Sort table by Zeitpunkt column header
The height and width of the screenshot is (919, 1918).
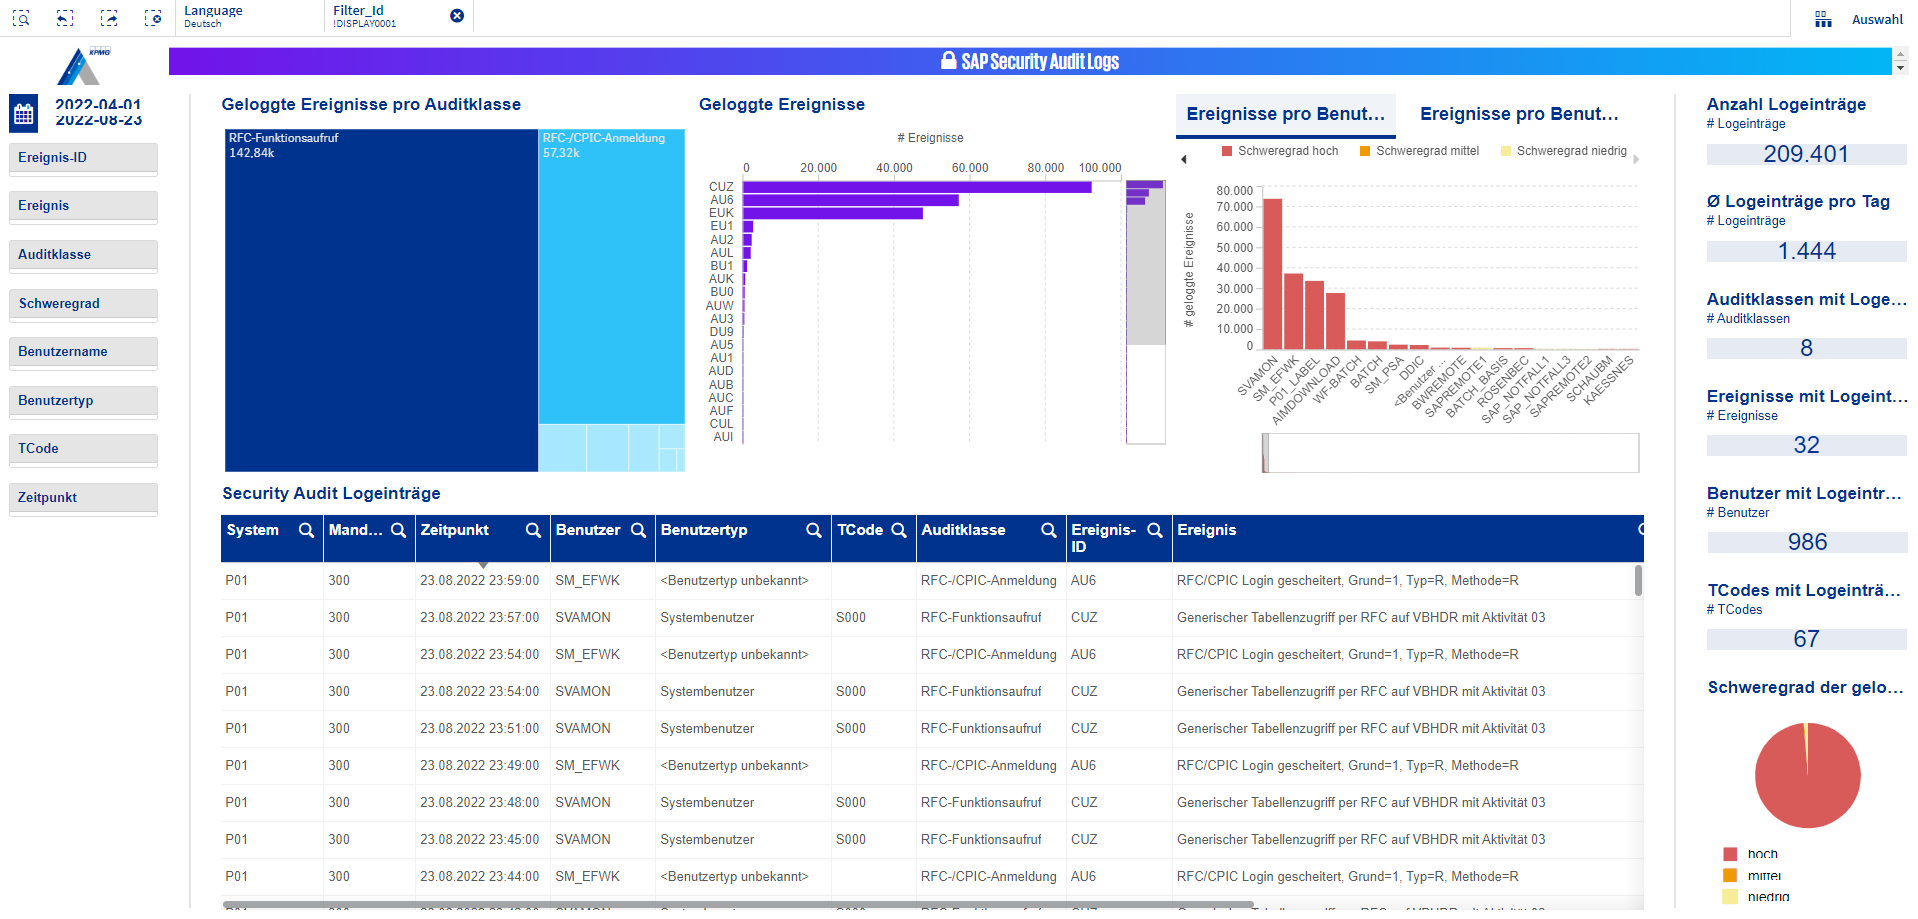pyautogui.click(x=454, y=530)
